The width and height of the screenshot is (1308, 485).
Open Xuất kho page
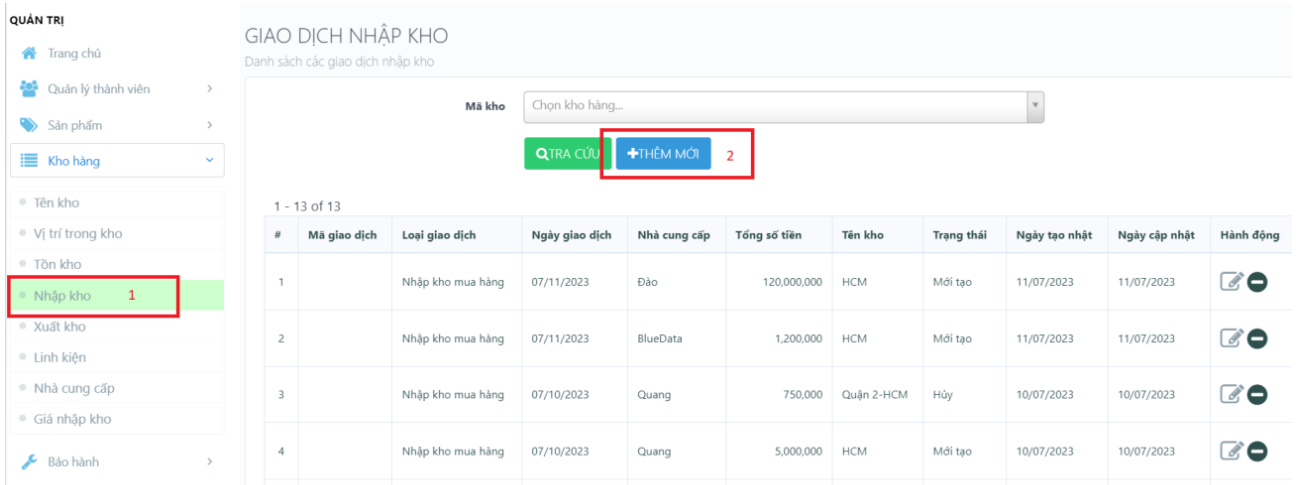click(60, 327)
